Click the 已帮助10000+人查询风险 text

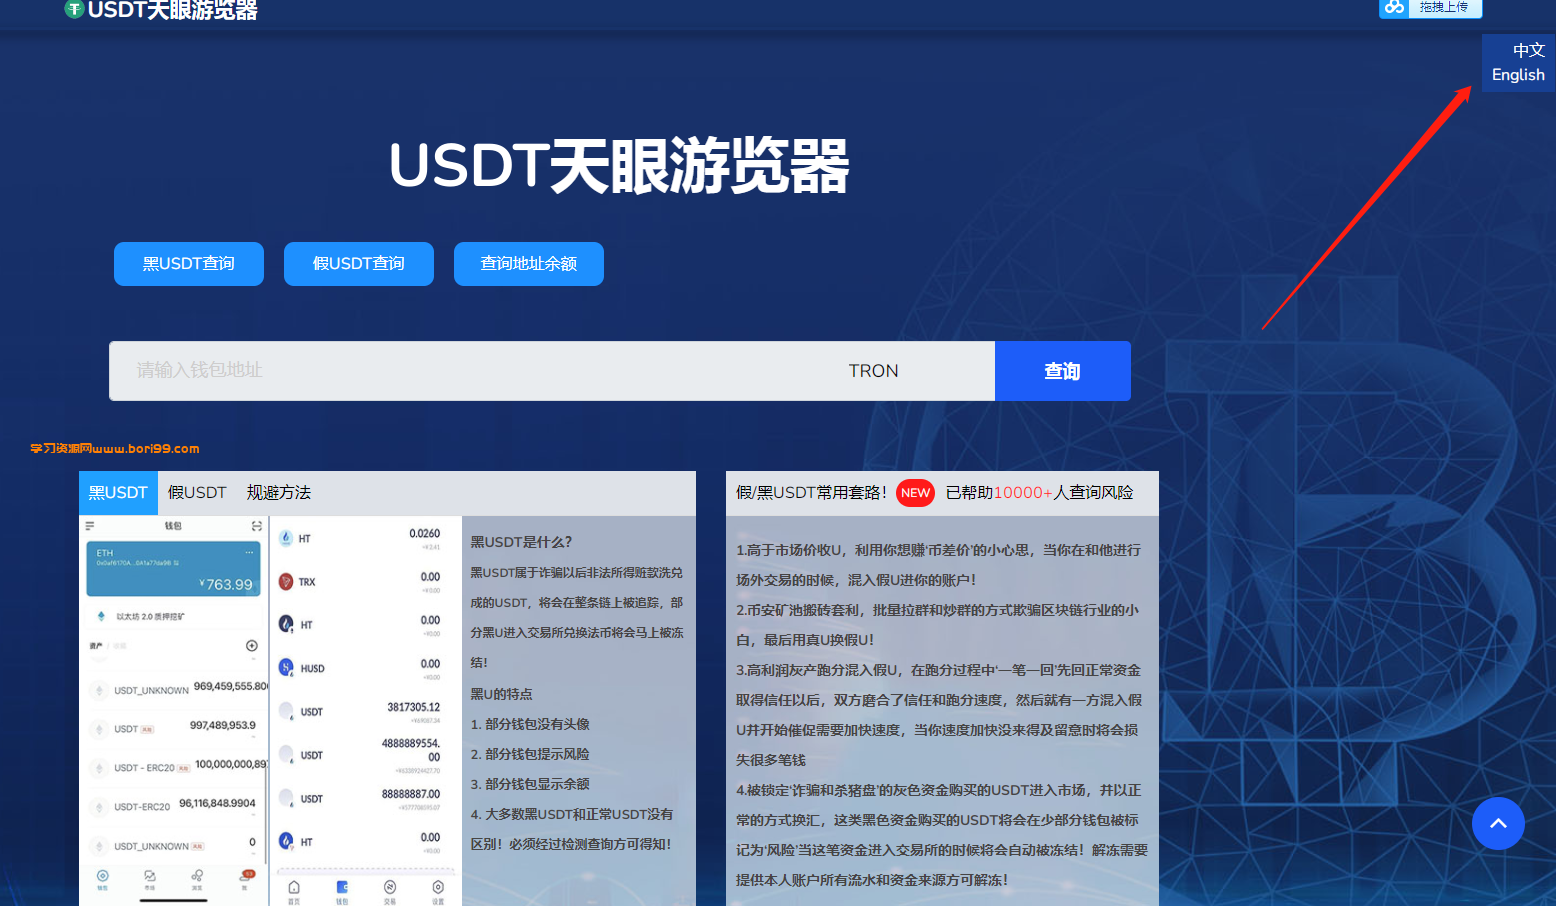[1039, 493]
